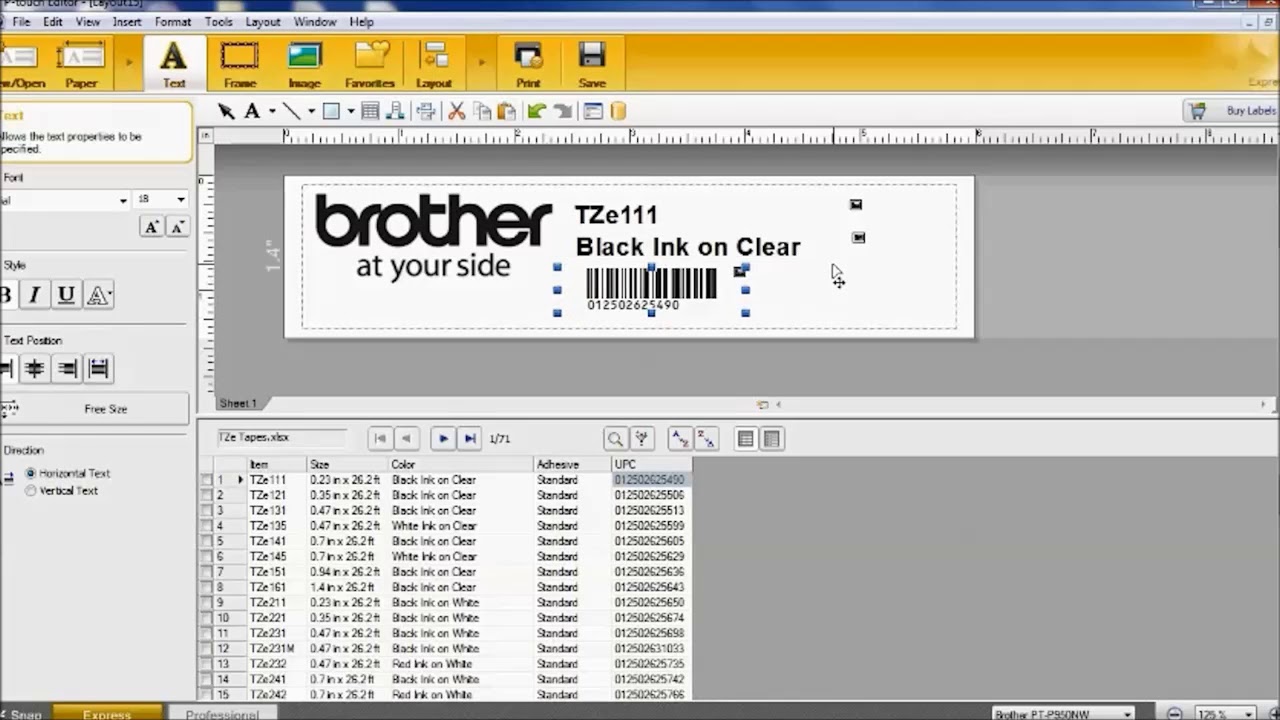
Task: Right align text position
Action: coord(67,369)
